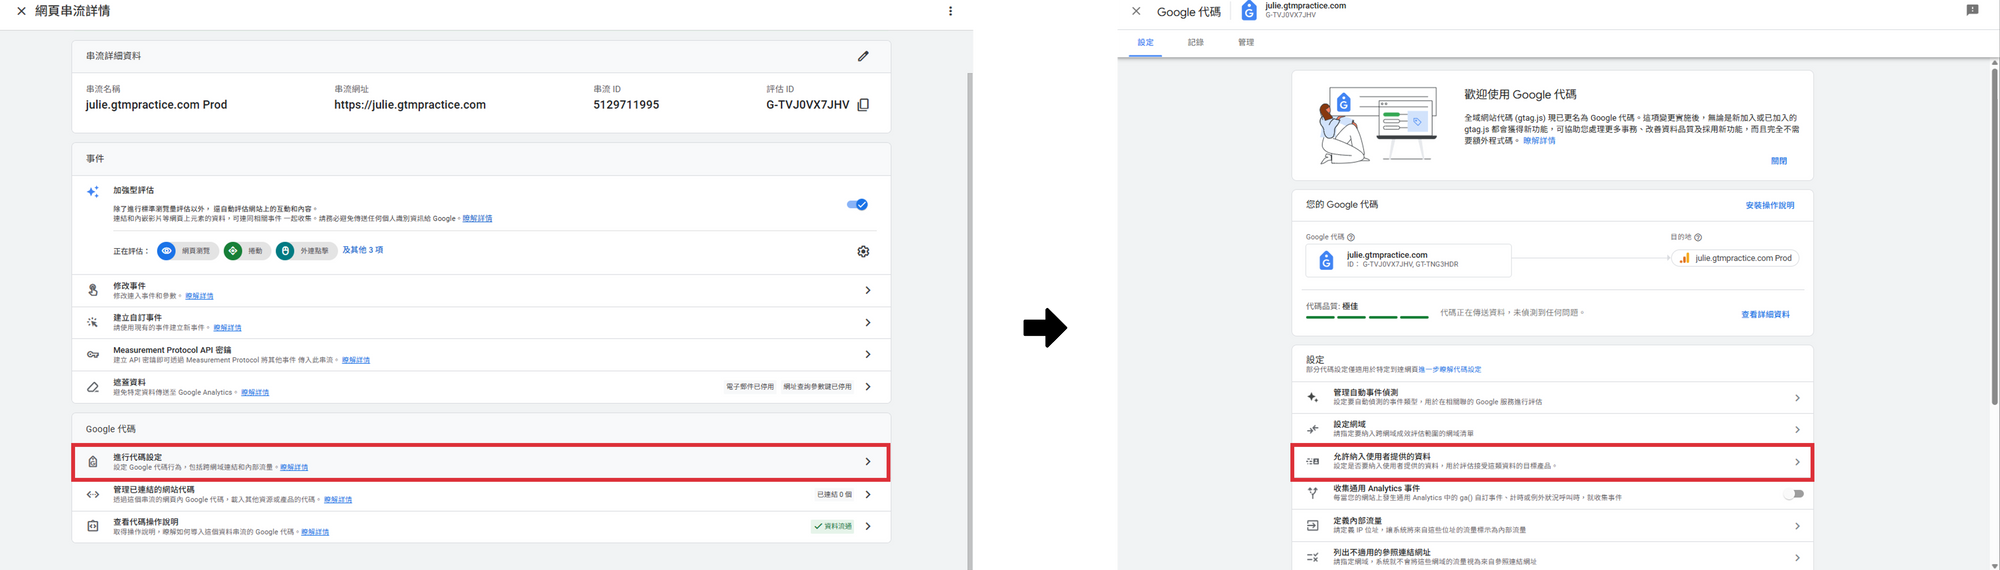Switch to the 管理 tab
The width and height of the screenshot is (2000, 570).
tap(1245, 42)
